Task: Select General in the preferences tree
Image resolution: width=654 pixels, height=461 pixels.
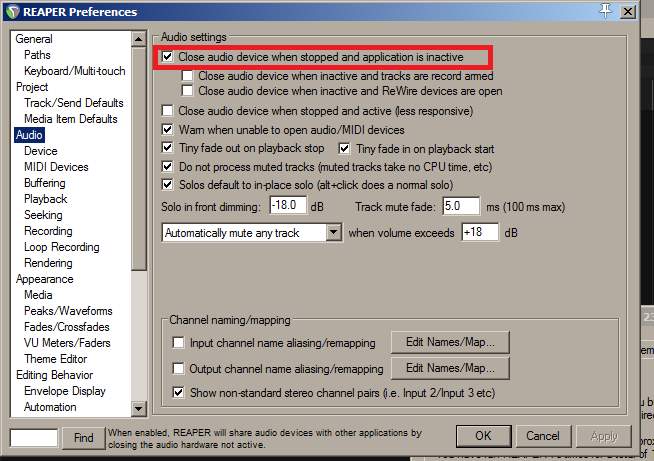Action: coord(34,39)
